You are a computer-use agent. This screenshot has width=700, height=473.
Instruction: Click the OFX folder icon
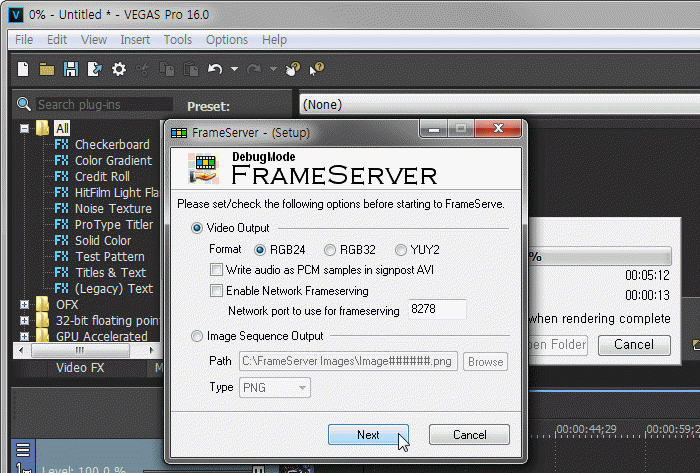[42, 304]
